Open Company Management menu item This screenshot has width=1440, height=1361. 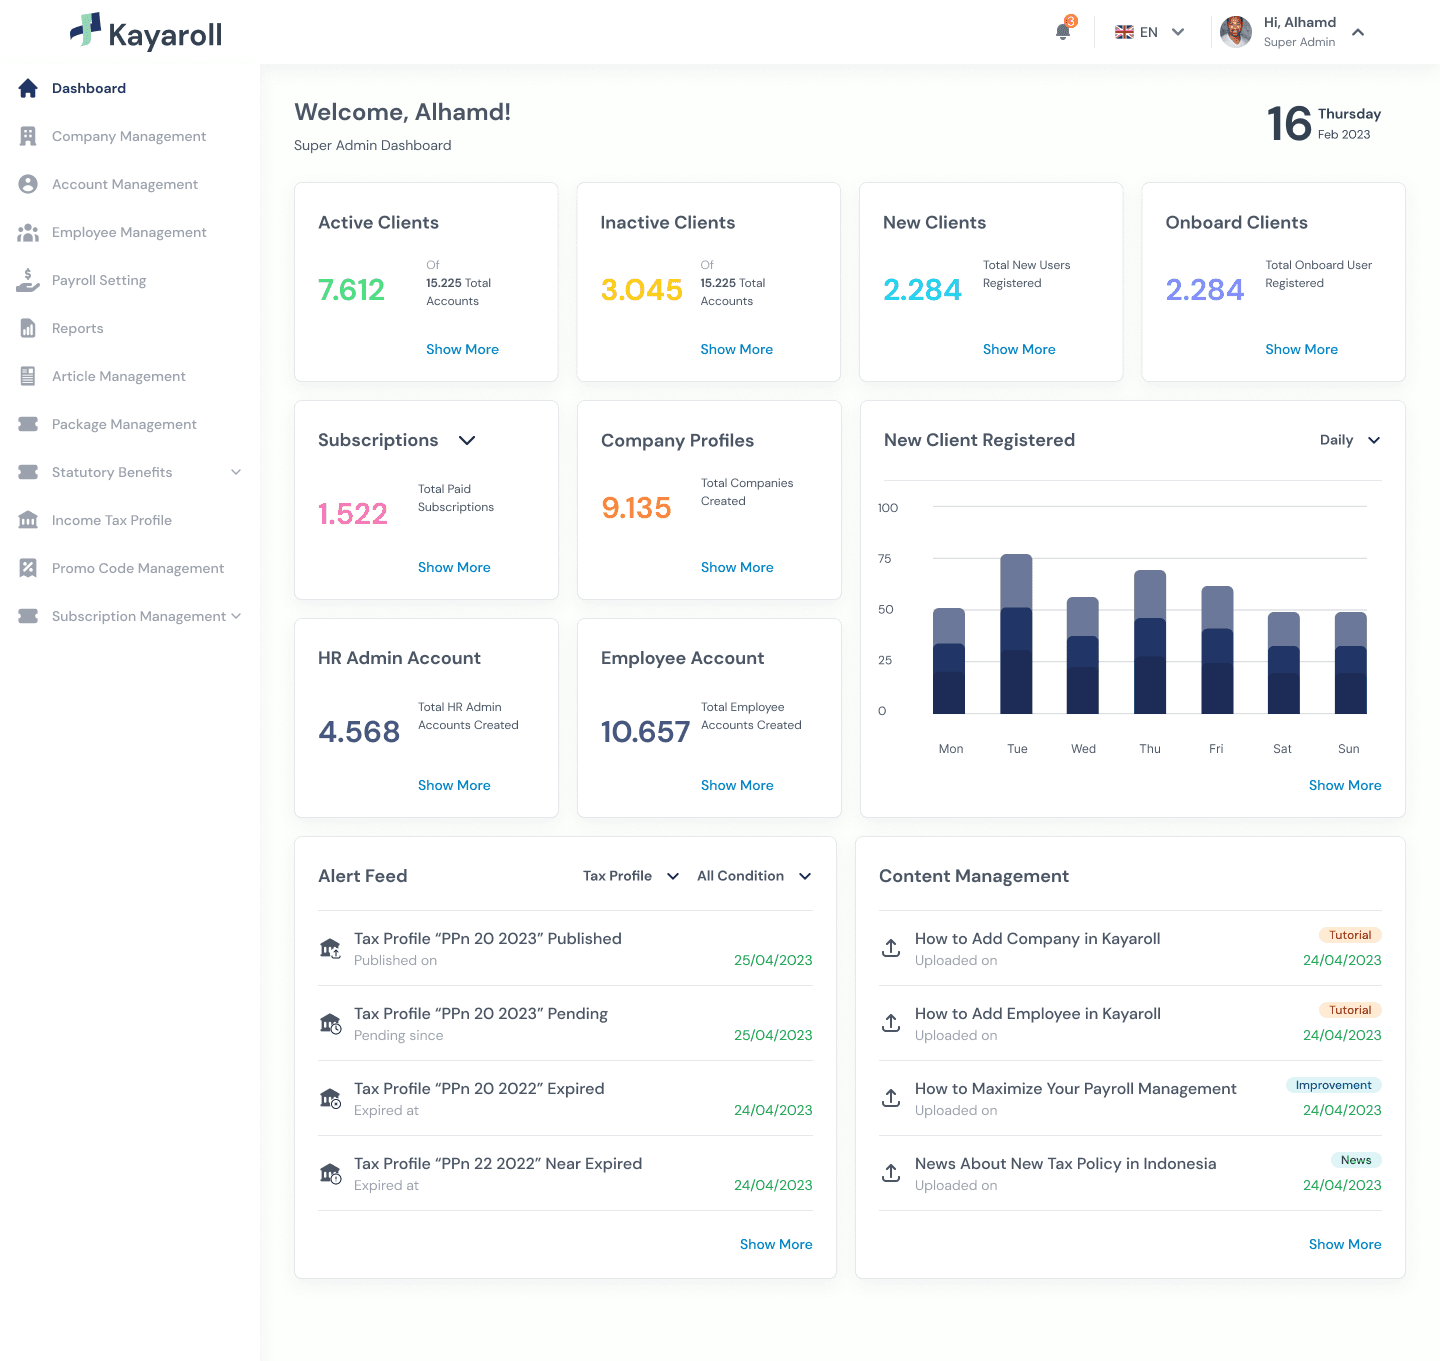point(130,136)
